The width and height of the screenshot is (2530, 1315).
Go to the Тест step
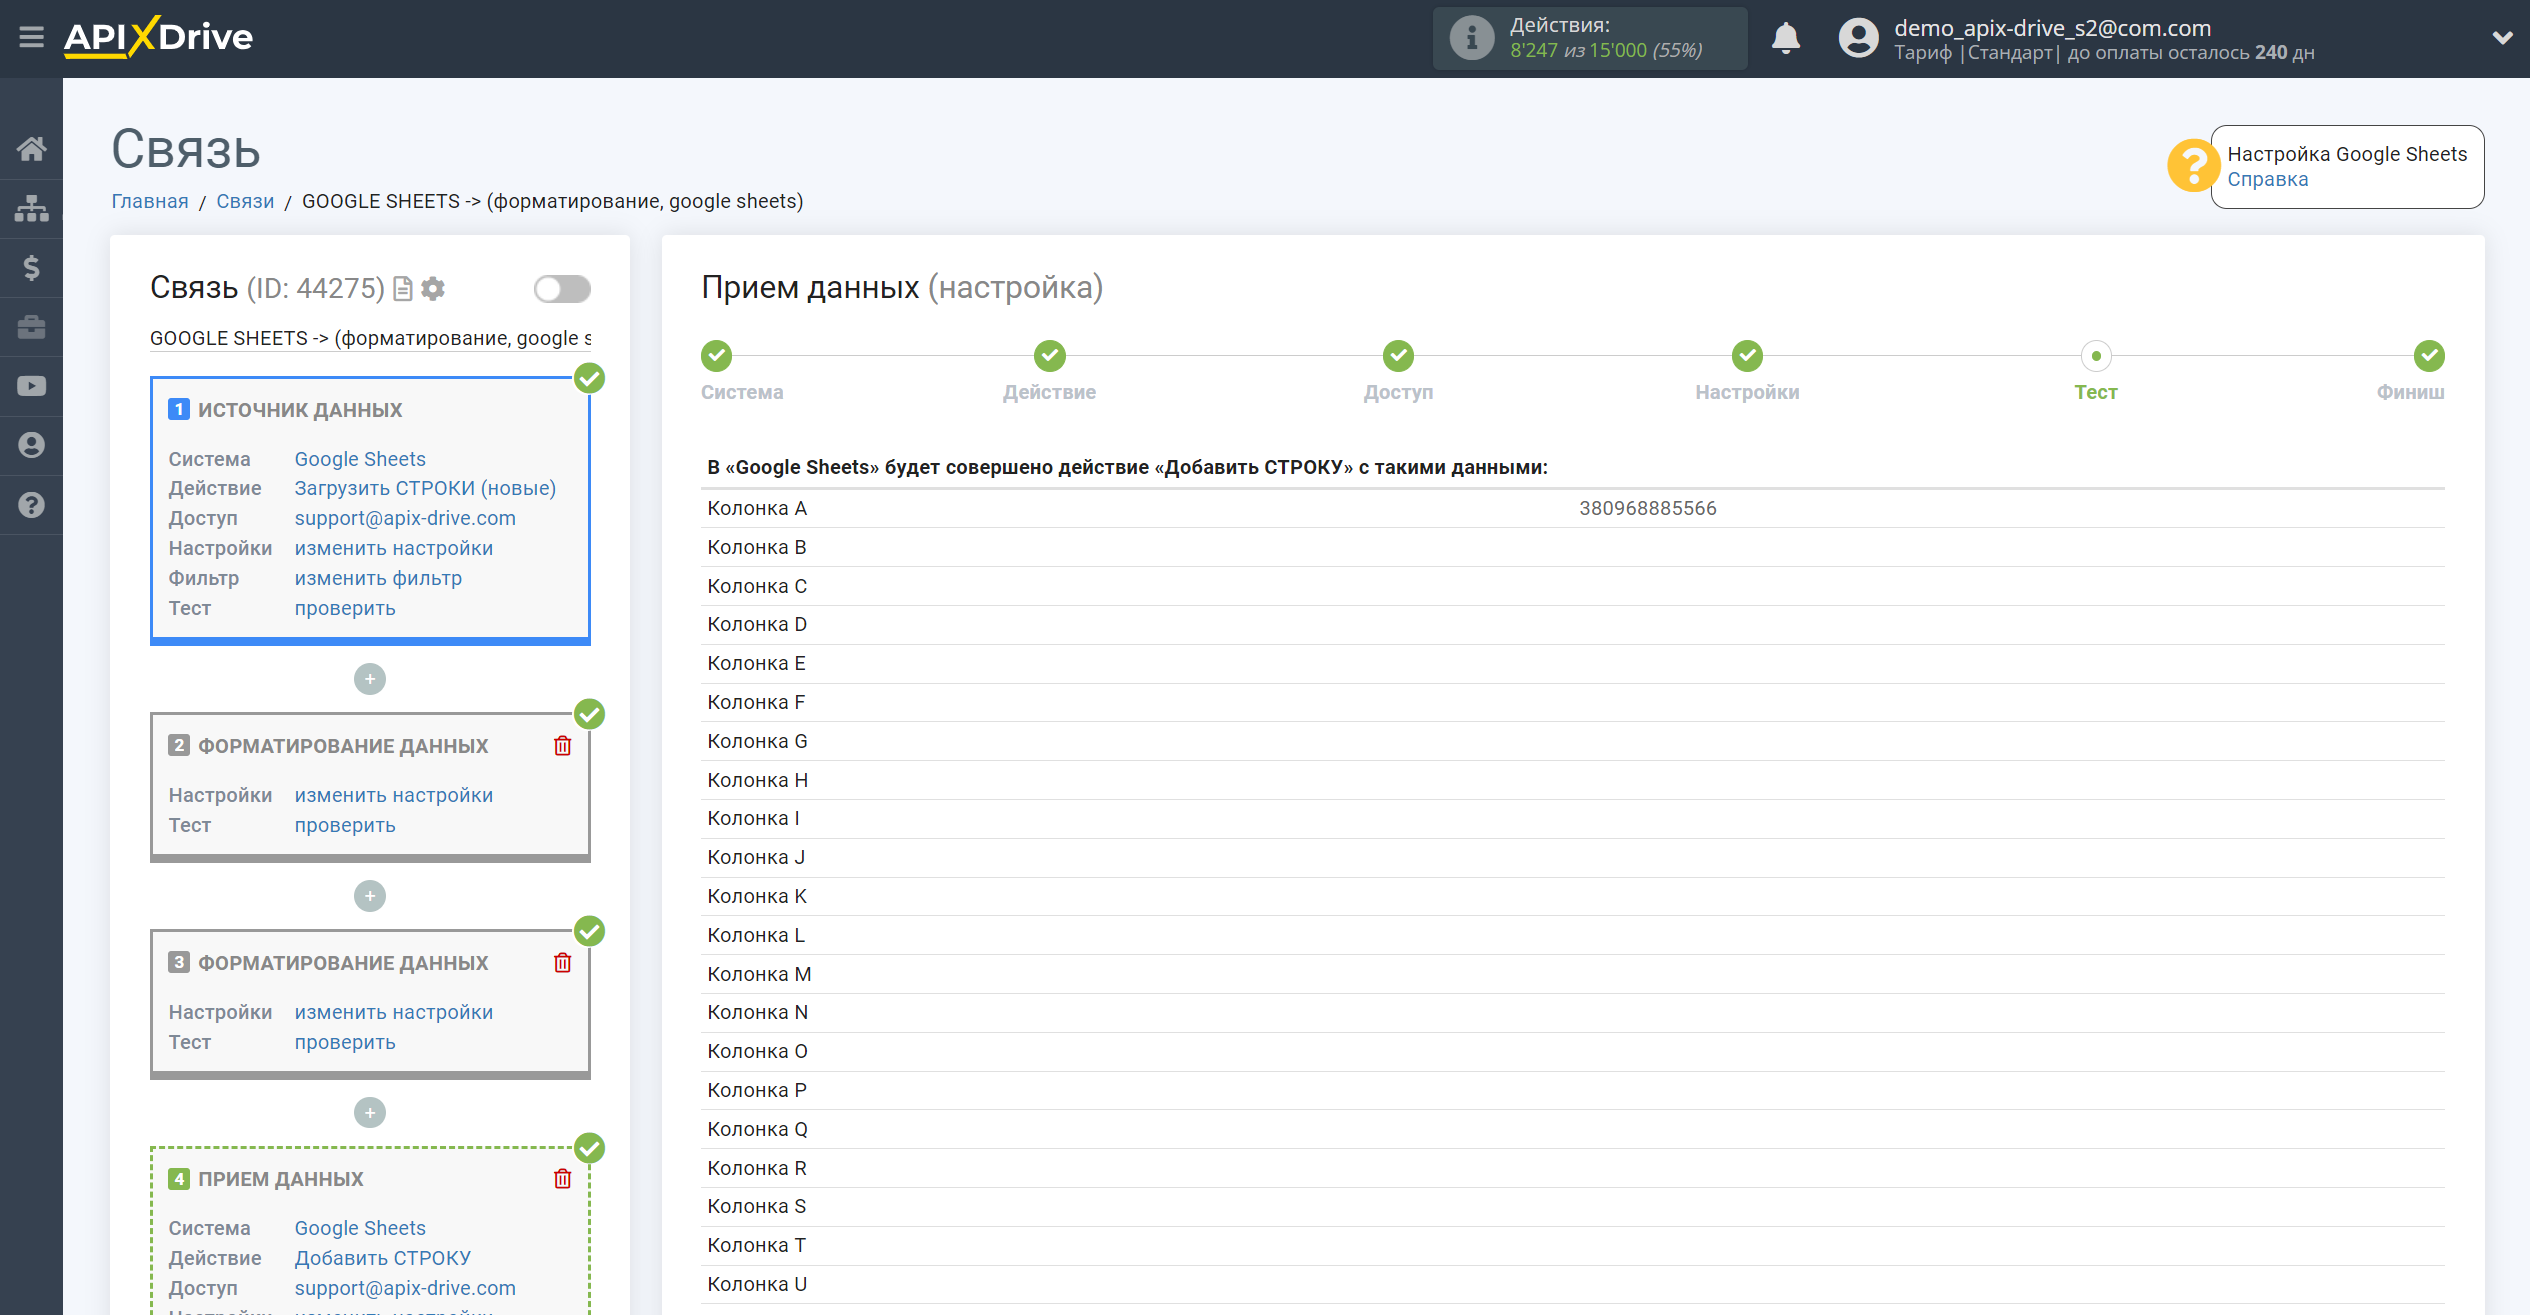pyautogui.click(x=2096, y=356)
